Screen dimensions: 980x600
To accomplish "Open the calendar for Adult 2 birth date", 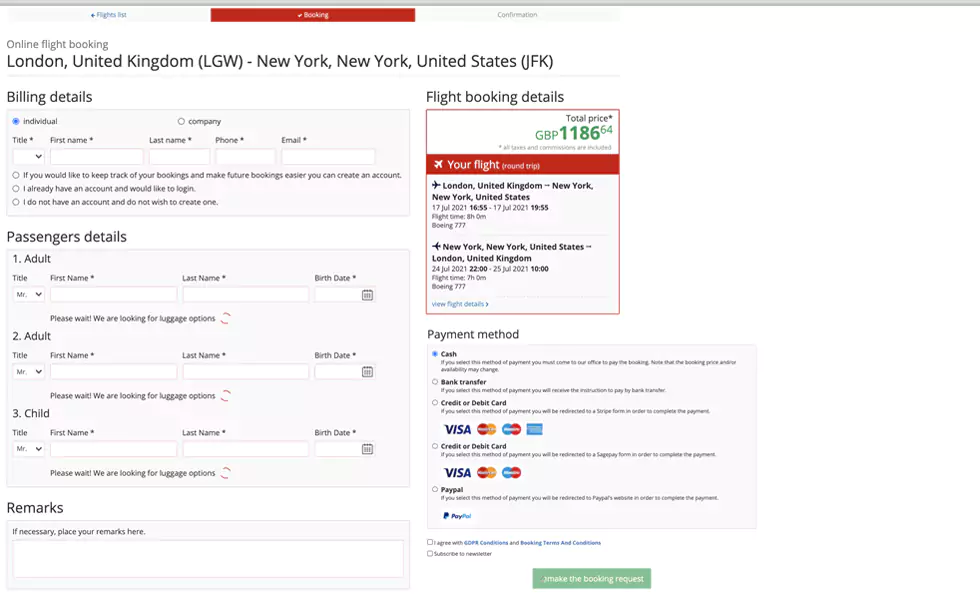I will pos(367,372).
